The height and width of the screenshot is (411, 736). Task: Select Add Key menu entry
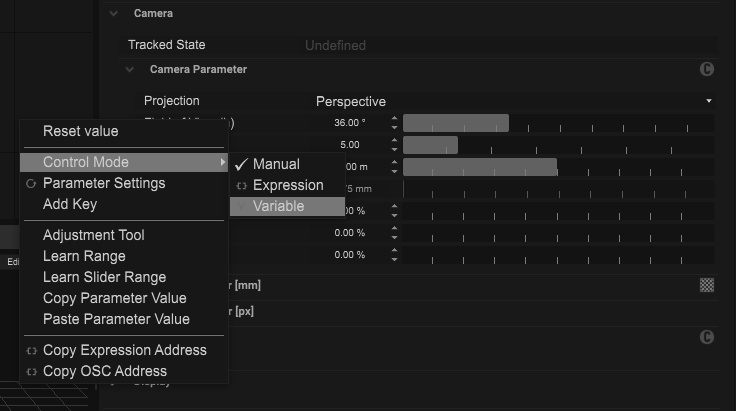click(70, 204)
